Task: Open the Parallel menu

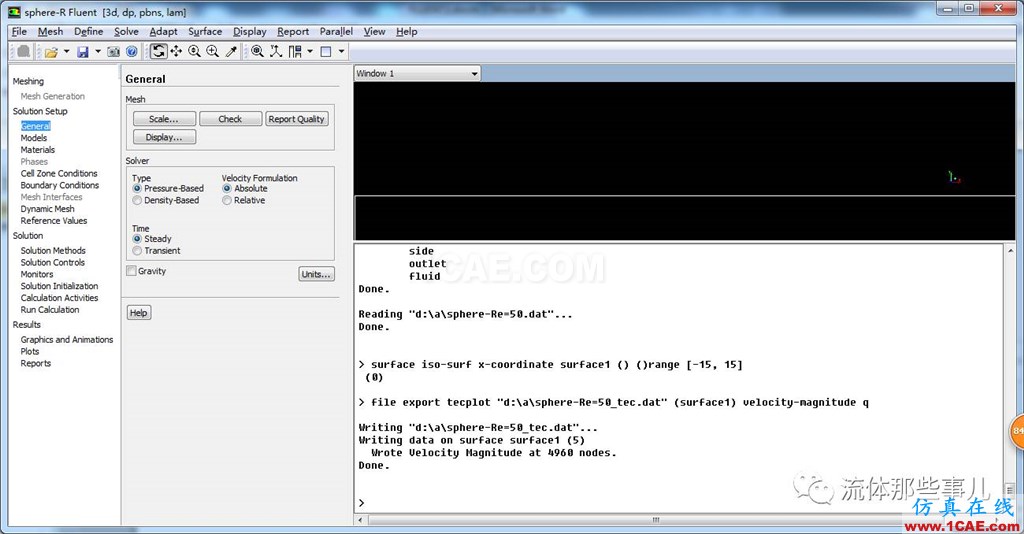Action: (x=336, y=31)
